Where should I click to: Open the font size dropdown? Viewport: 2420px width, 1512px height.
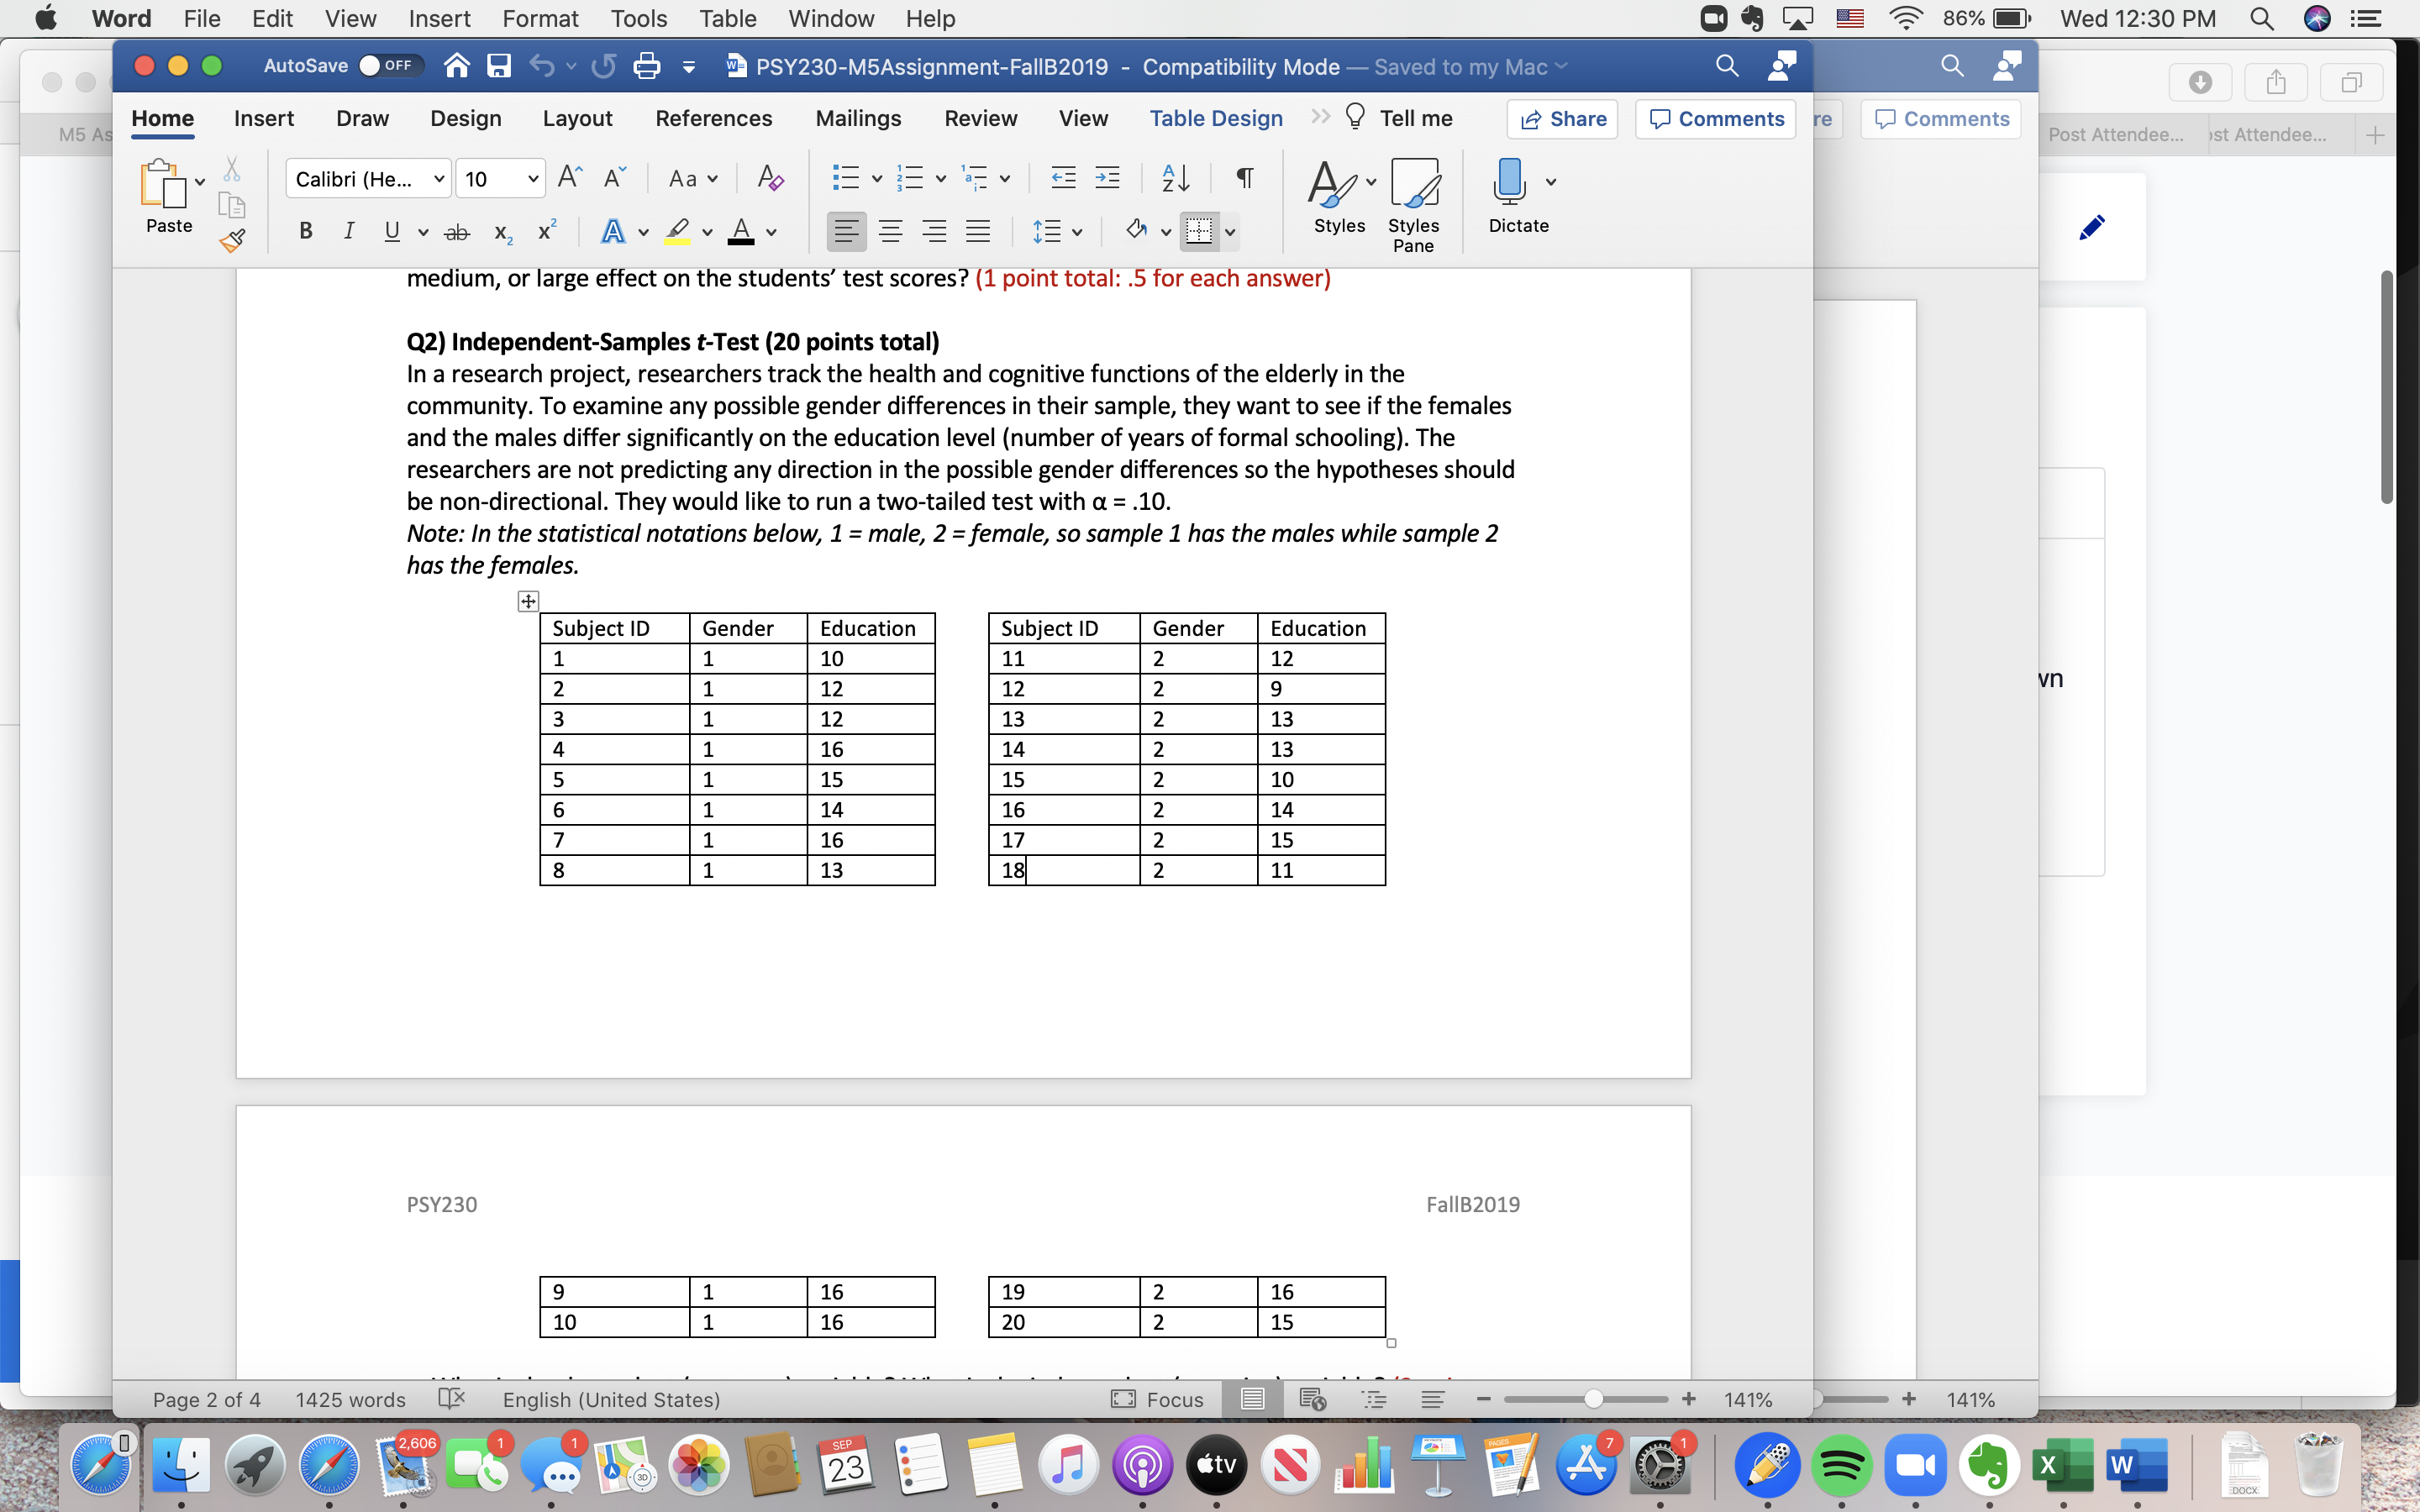coord(533,179)
